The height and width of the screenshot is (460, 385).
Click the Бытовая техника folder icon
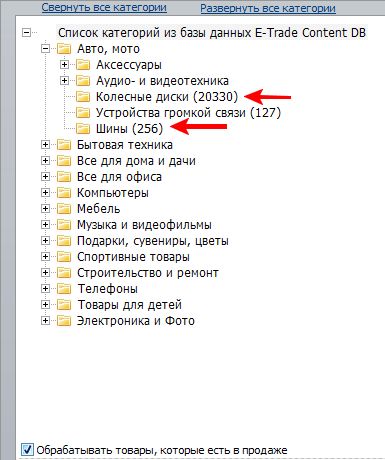(x=64, y=145)
